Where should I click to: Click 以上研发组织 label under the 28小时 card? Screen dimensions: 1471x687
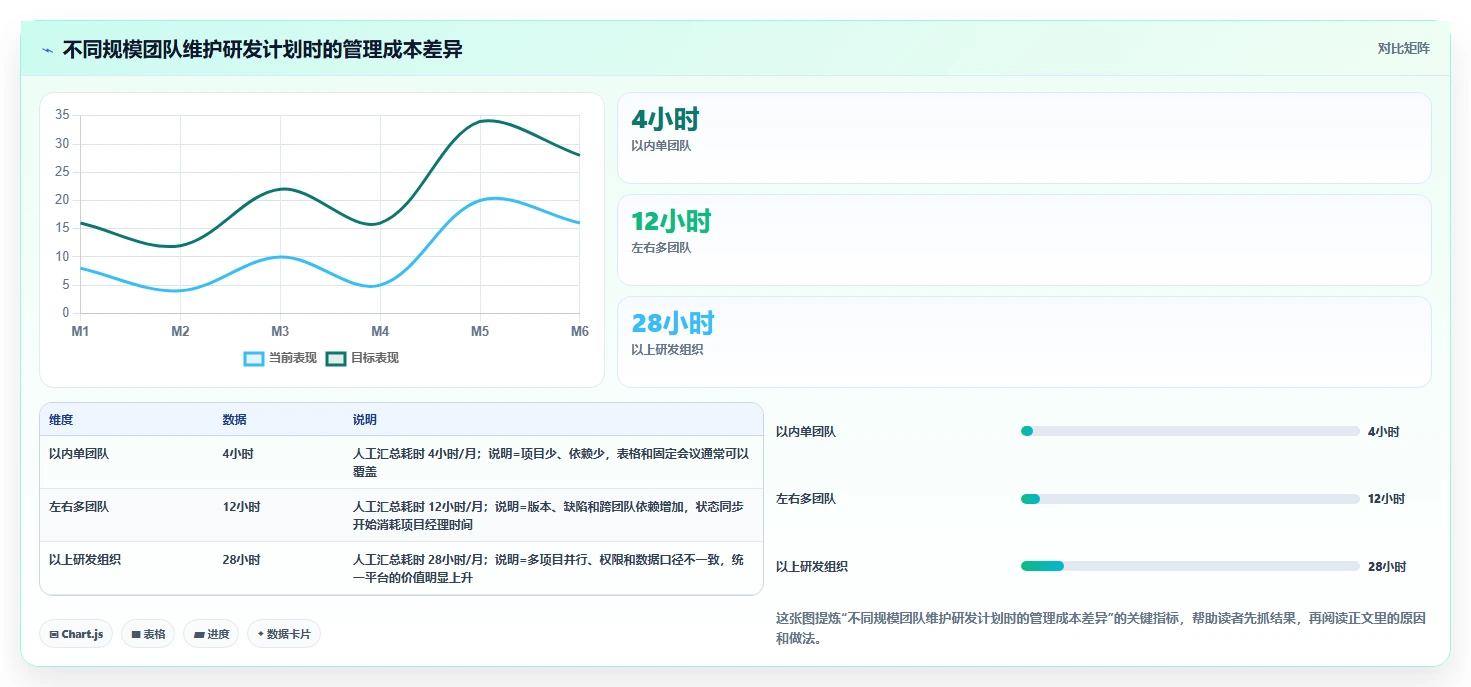pyautogui.click(x=667, y=350)
